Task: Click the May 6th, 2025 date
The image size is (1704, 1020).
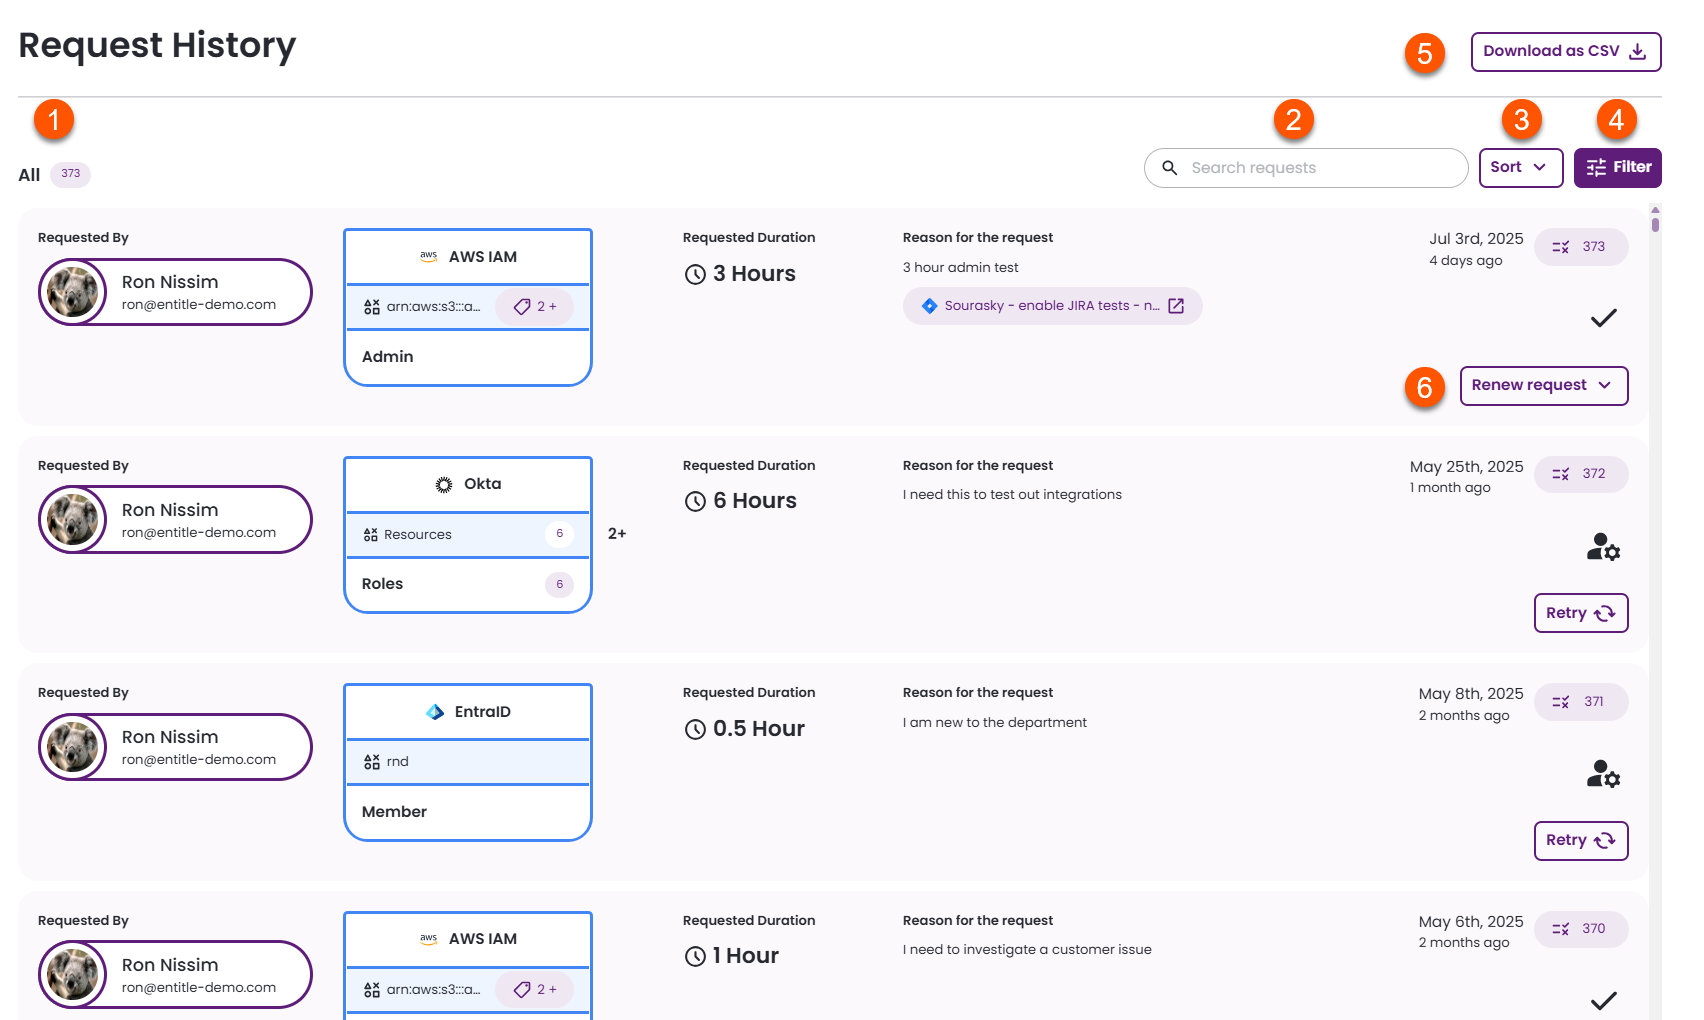Action: coord(1471,922)
